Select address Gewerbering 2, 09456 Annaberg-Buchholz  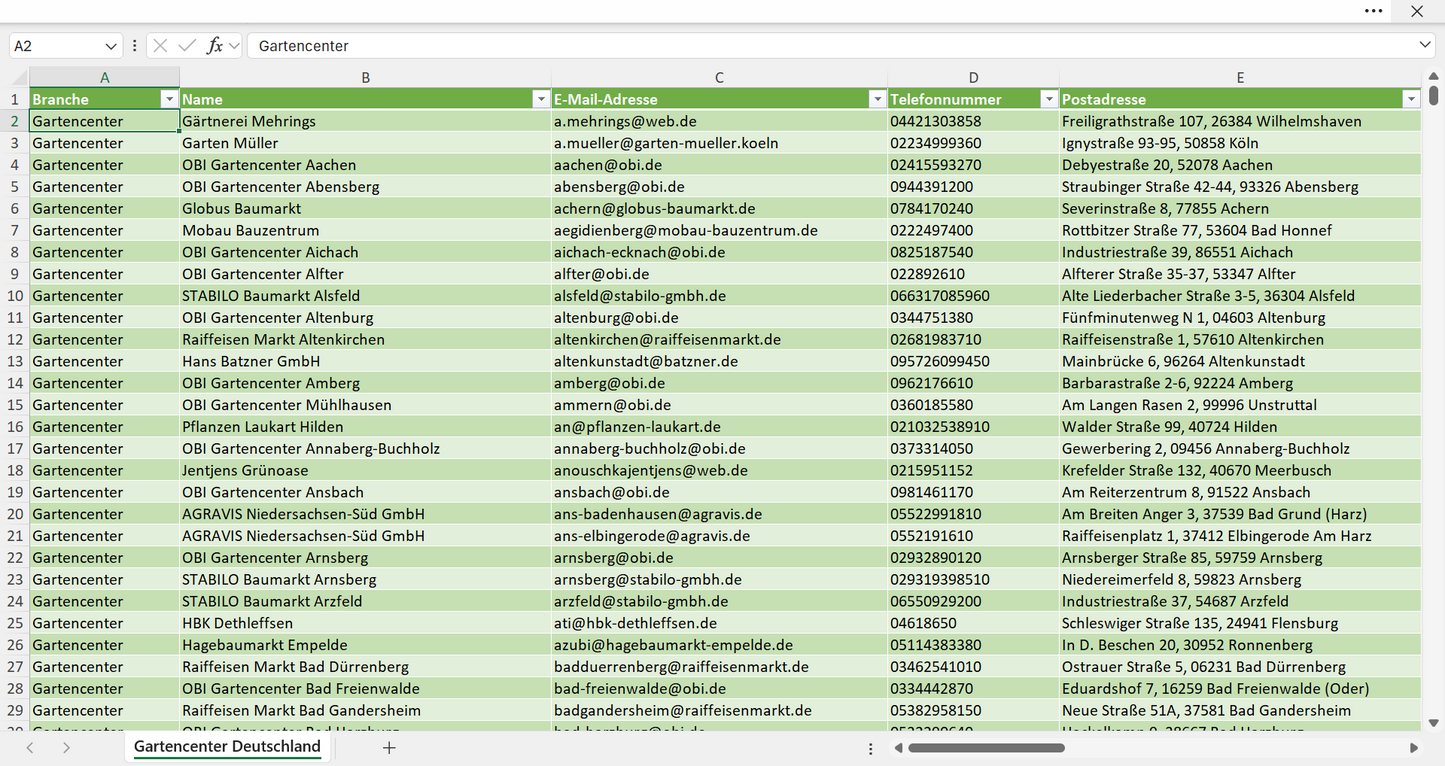1240,448
